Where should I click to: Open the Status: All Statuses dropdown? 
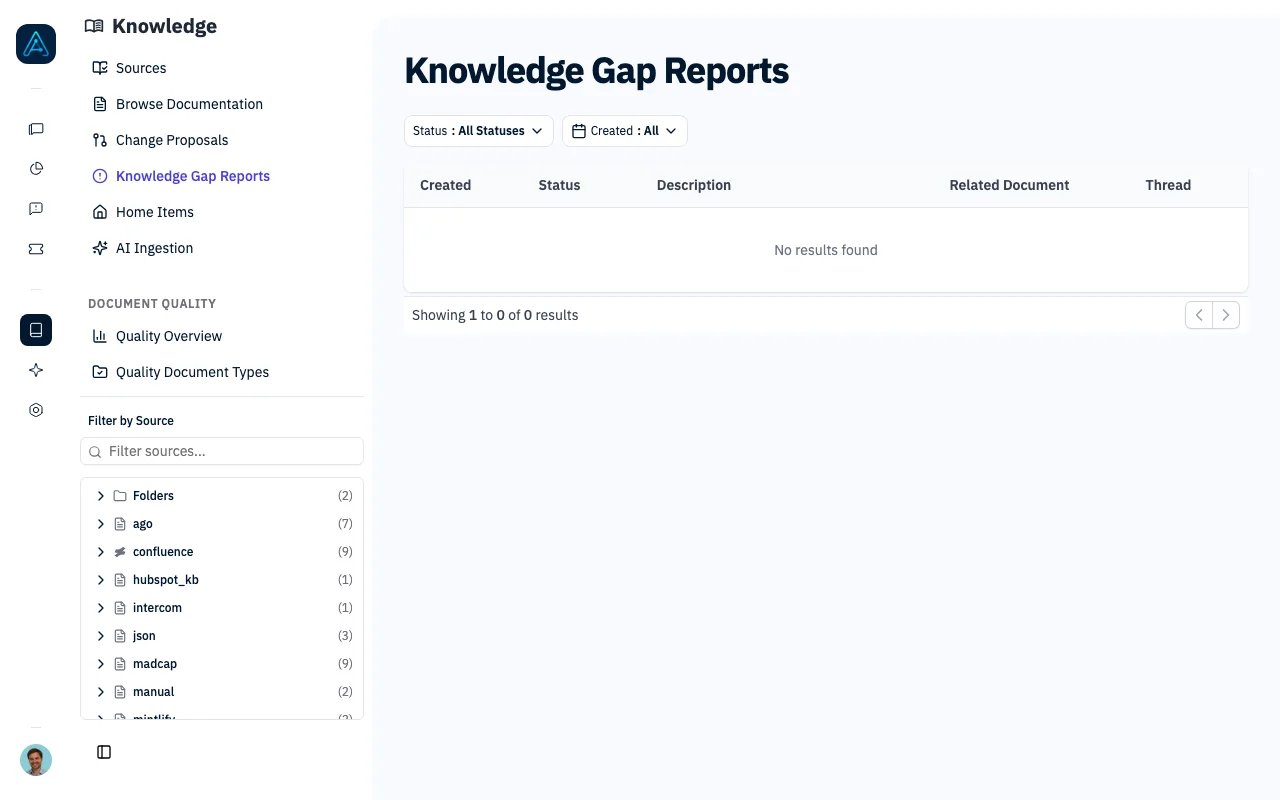tap(479, 131)
